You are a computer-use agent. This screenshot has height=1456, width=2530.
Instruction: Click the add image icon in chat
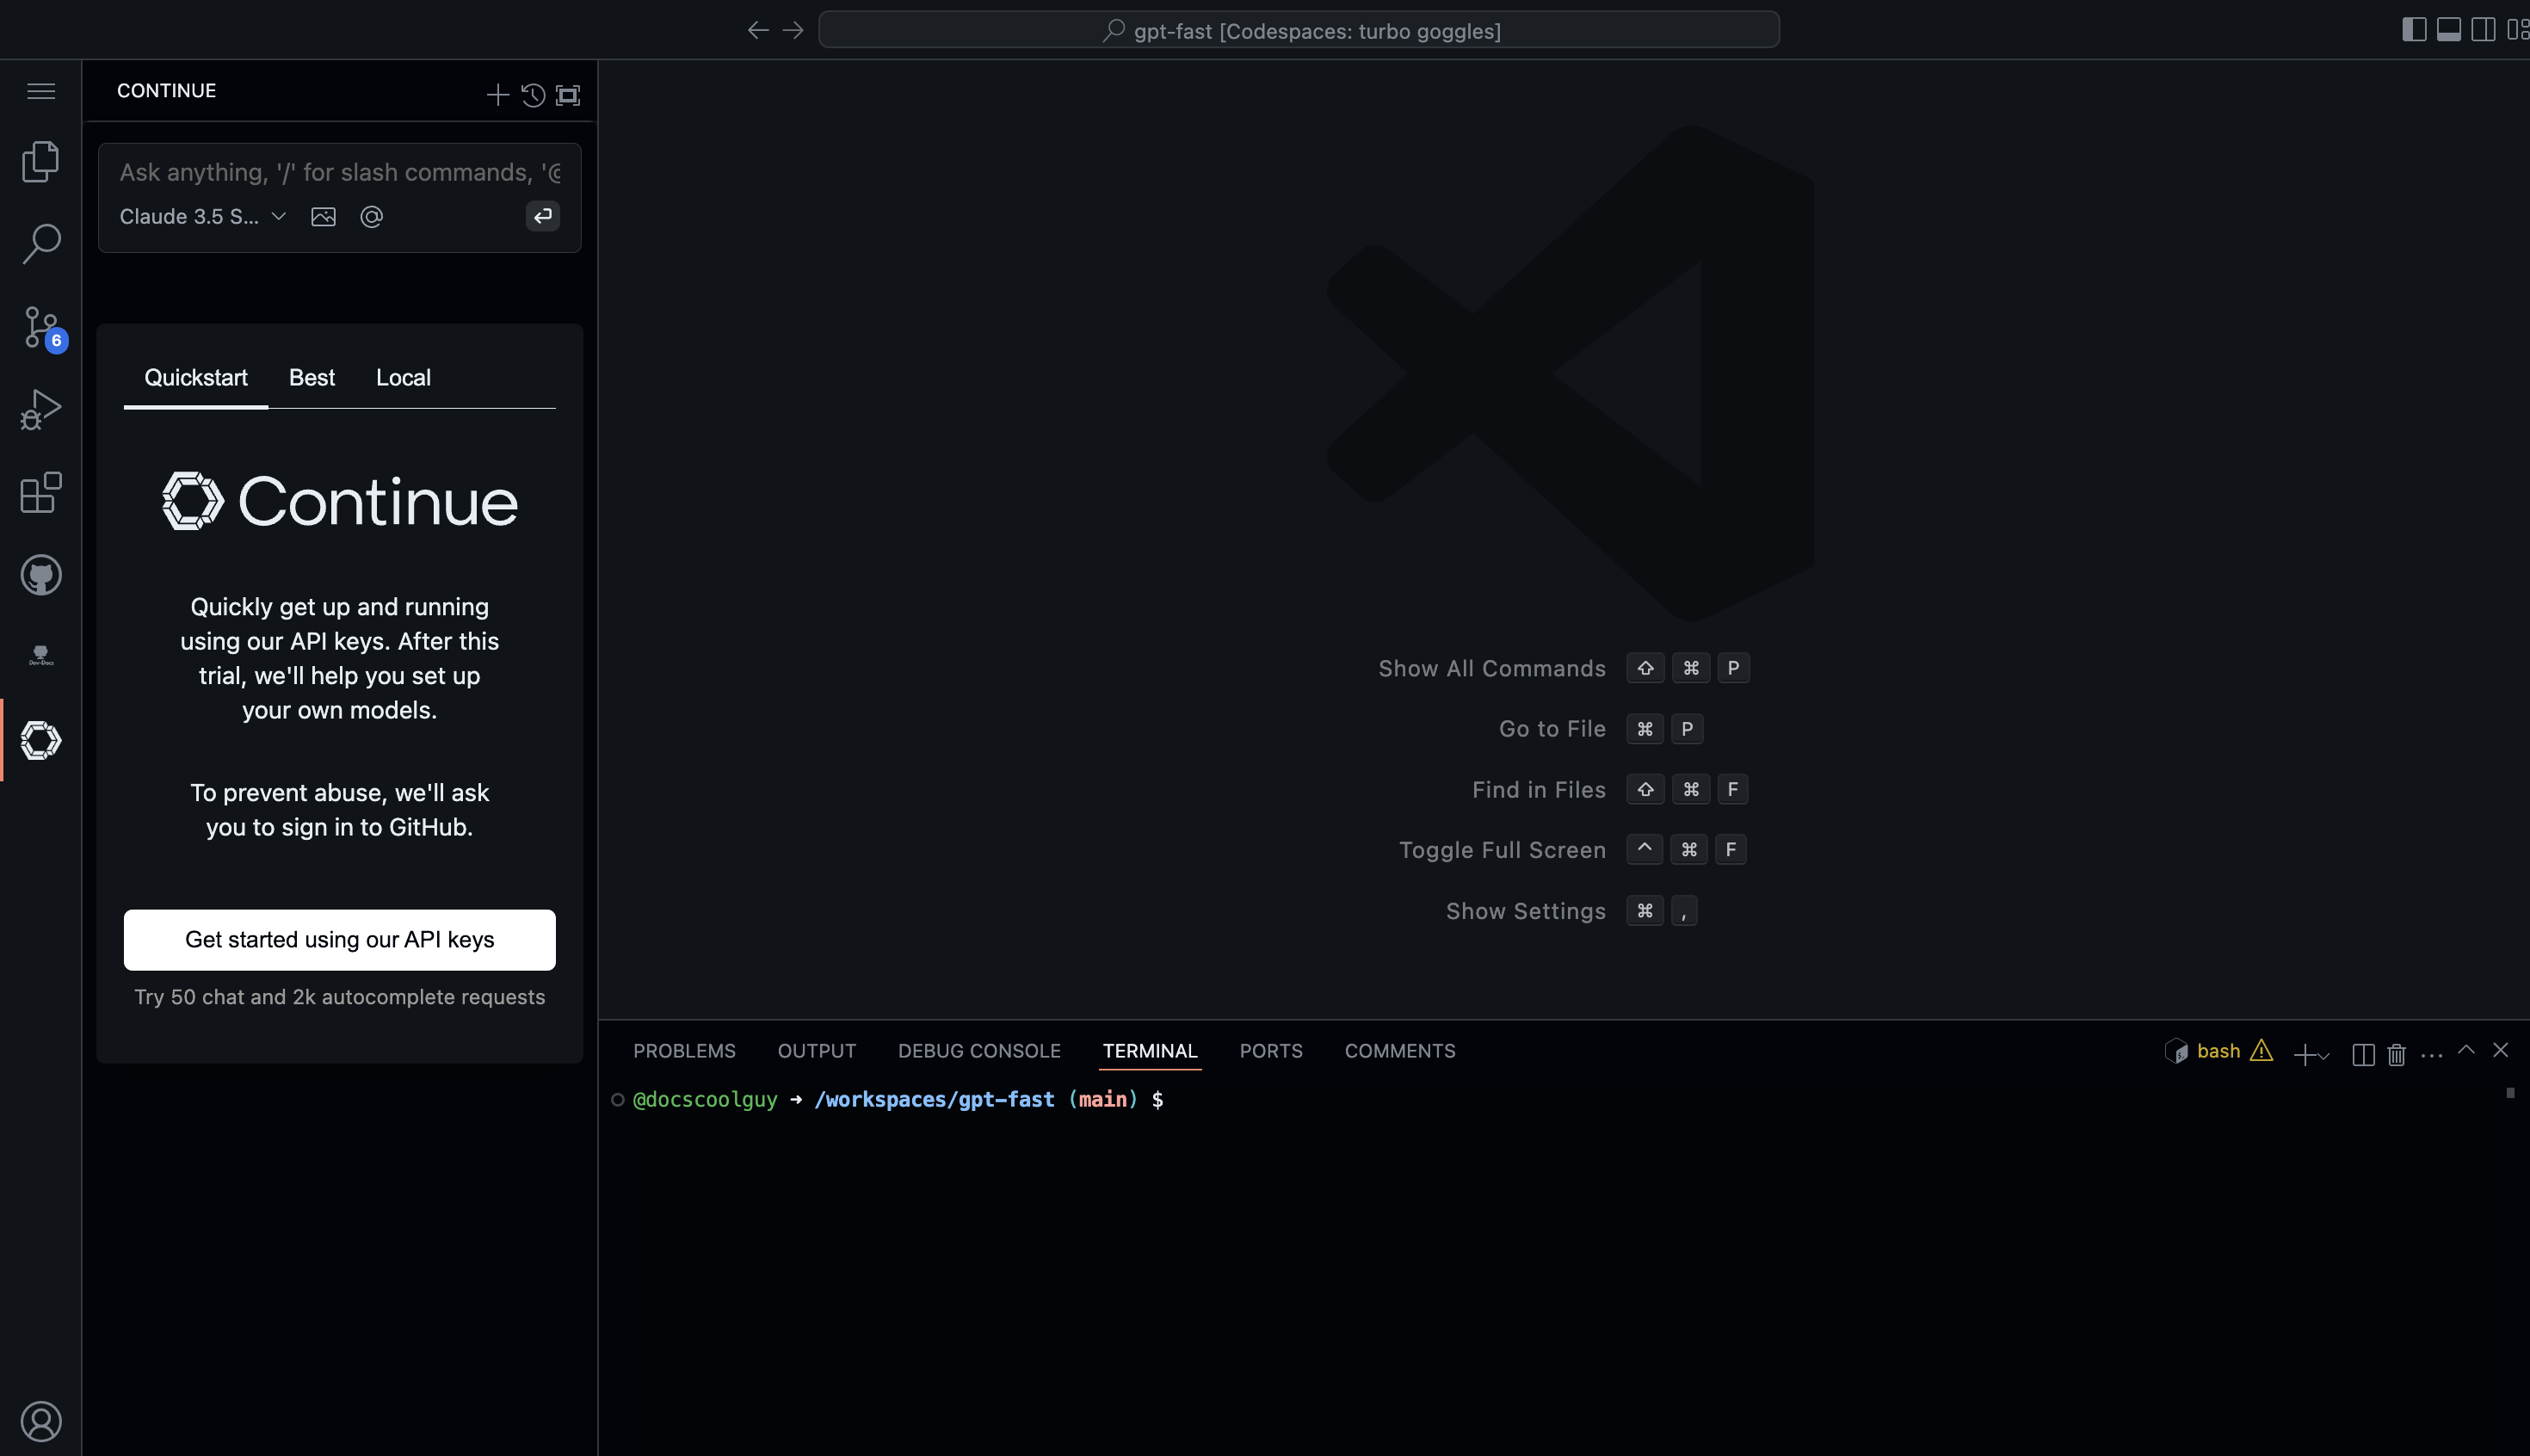(323, 217)
